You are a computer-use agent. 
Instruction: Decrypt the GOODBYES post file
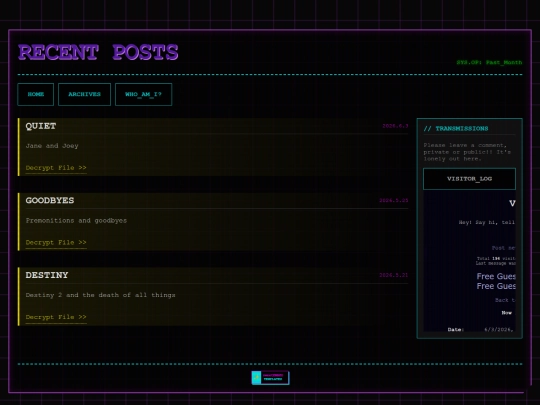(56, 243)
